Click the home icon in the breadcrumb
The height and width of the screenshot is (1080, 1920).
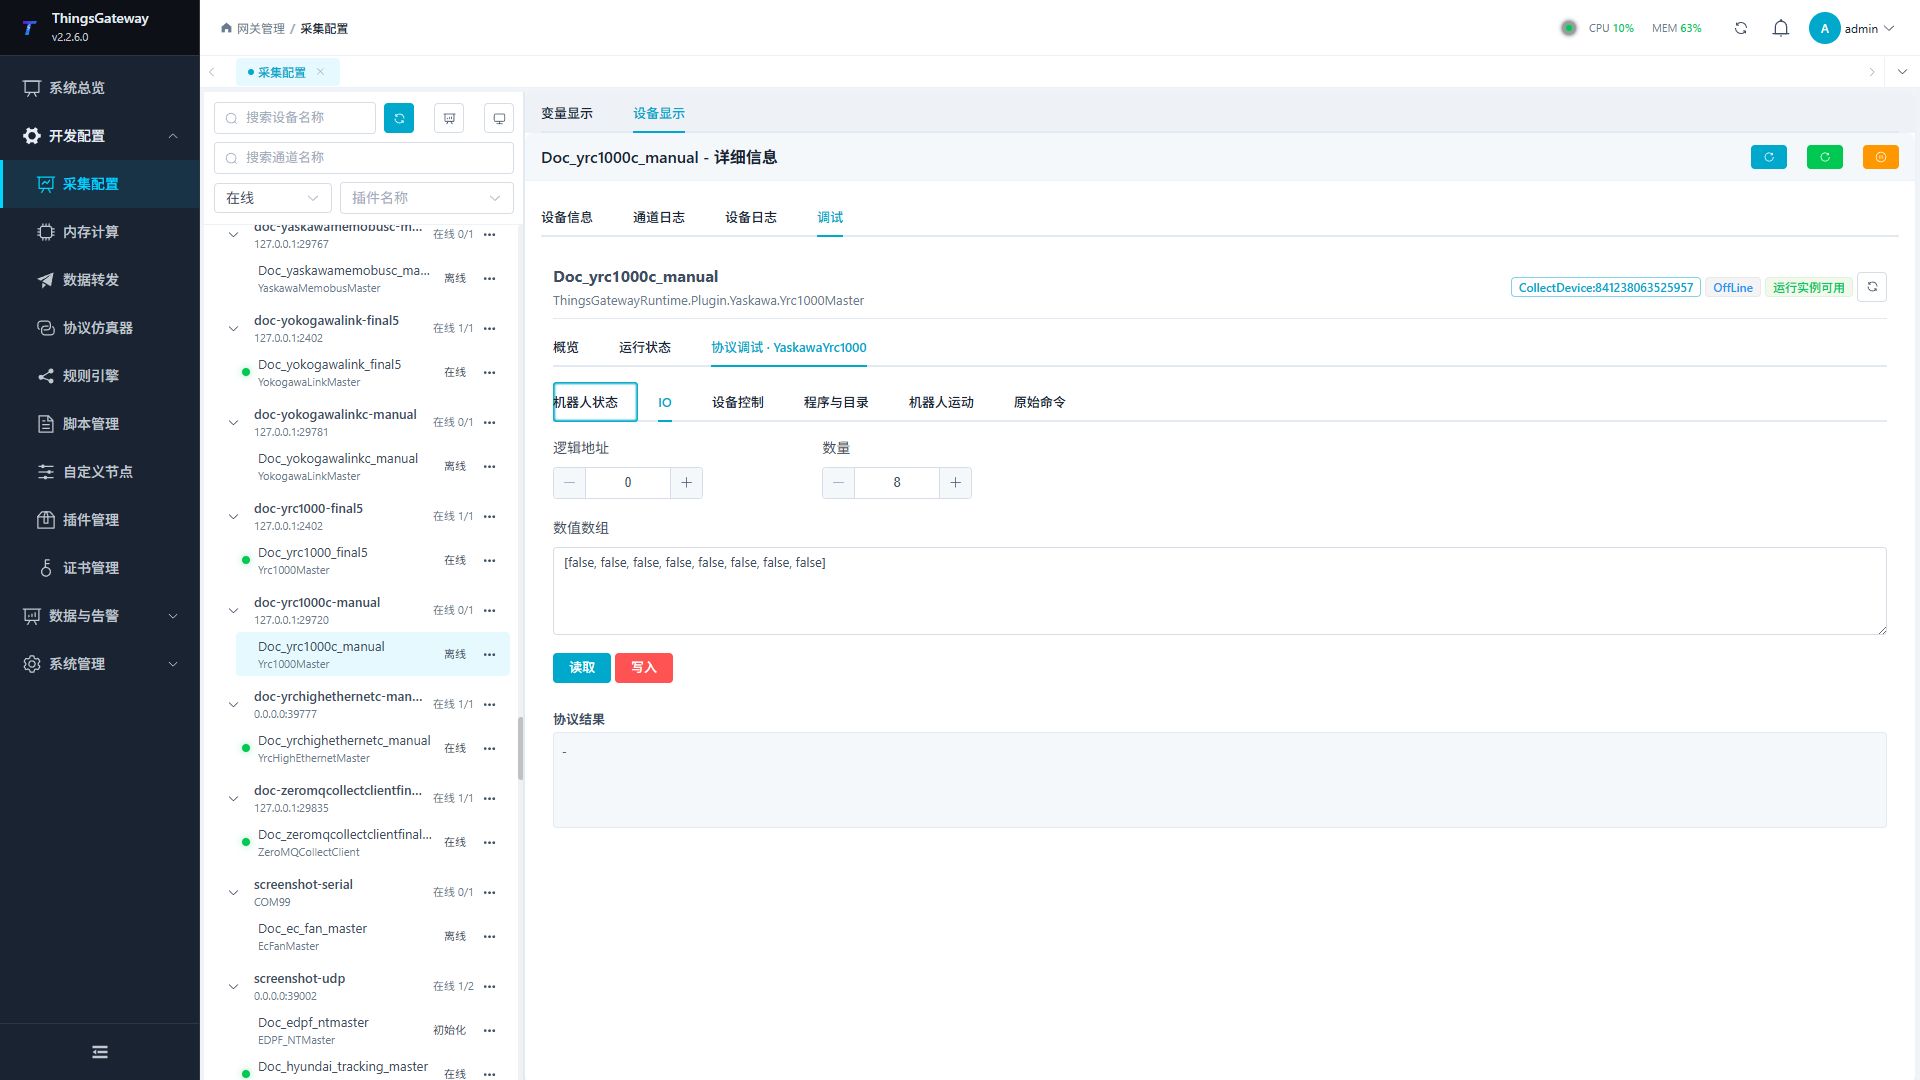[x=226, y=28]
